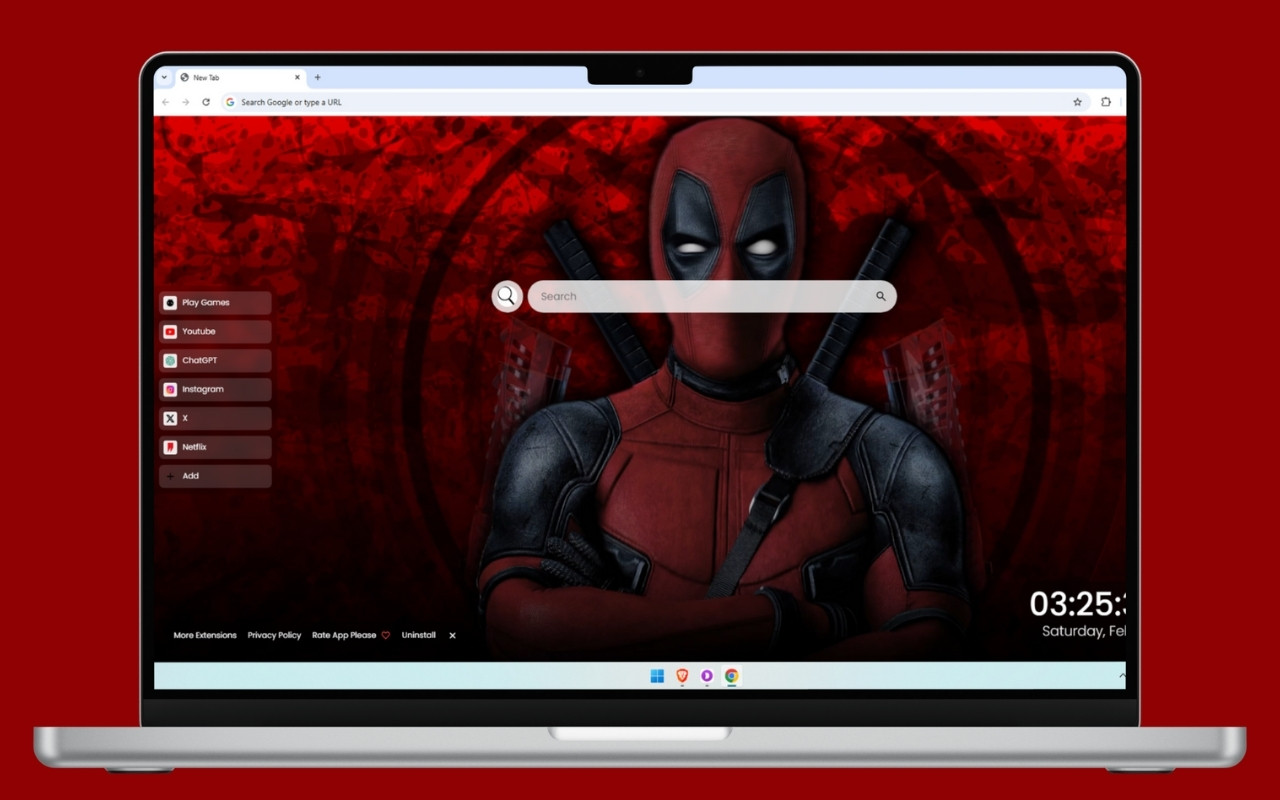Open the ChatGPT shortcut
Screen dimensions: 1280x800
215,361
